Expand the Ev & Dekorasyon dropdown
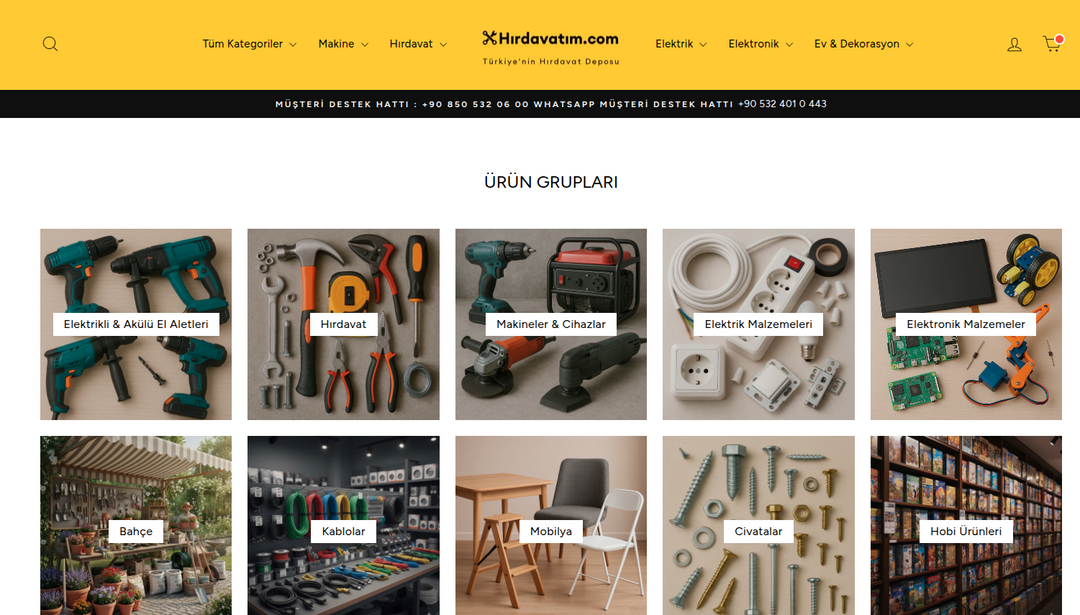This screenshot has height=615, width=1080. [x=864, y=44]
